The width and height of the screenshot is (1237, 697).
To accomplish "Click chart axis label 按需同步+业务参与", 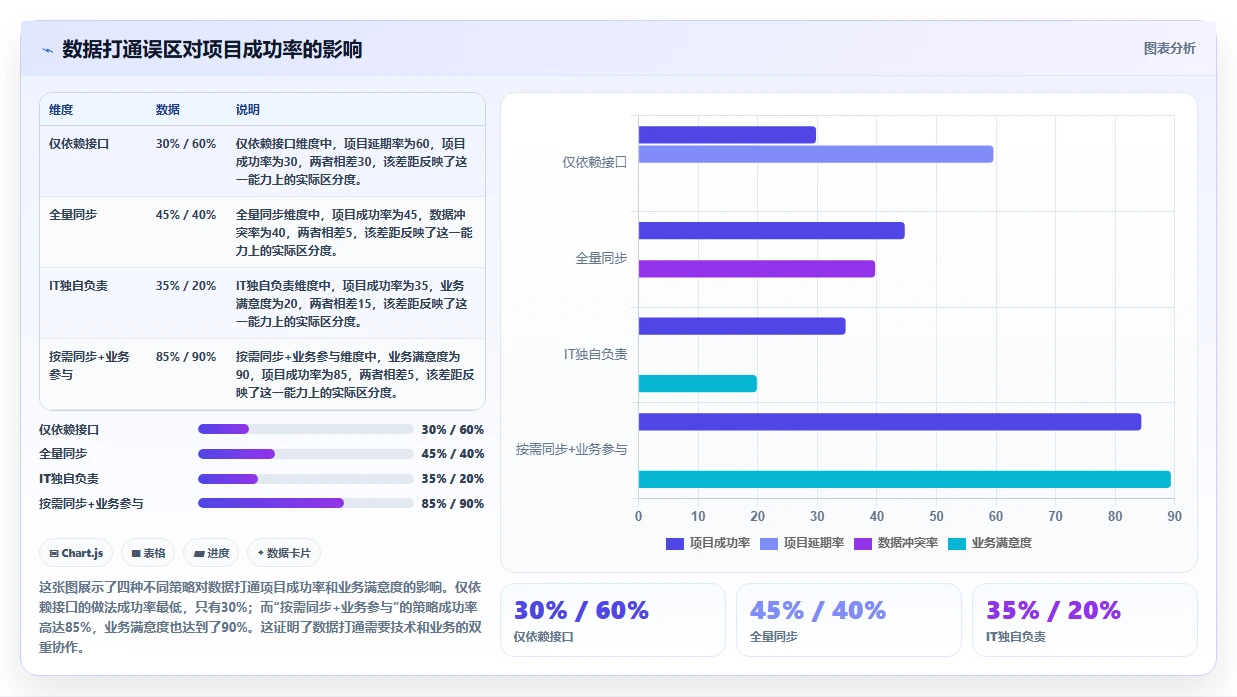I will (x=572, y=450).
